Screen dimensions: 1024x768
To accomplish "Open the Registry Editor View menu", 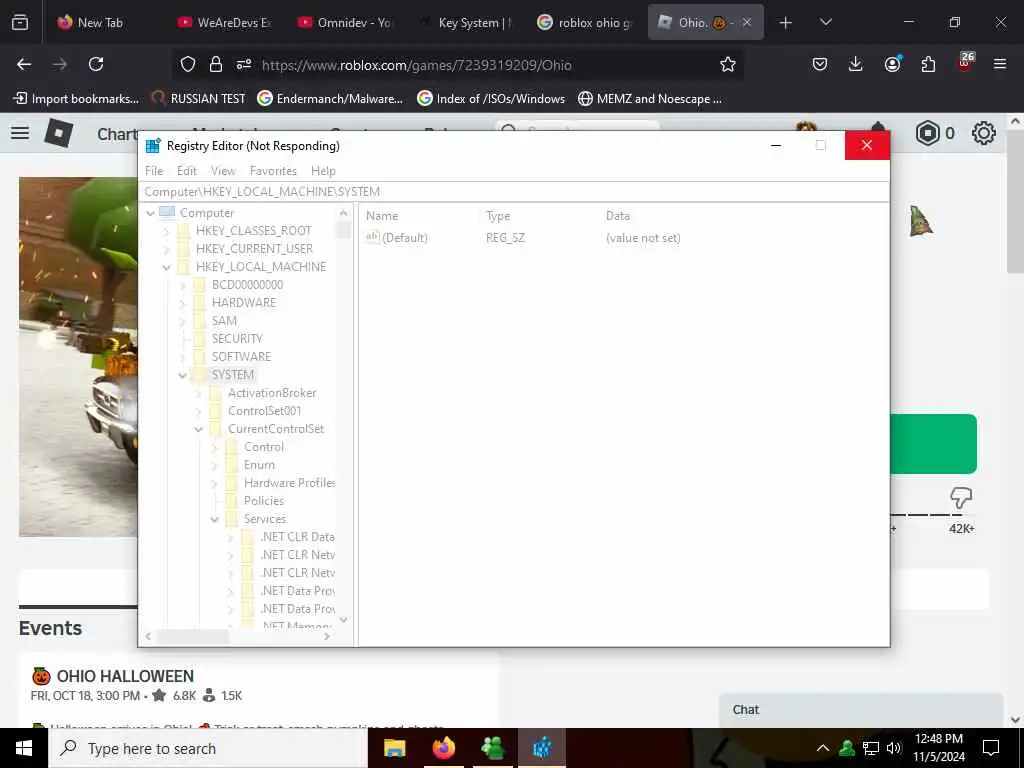I will [x=223, y=170].
